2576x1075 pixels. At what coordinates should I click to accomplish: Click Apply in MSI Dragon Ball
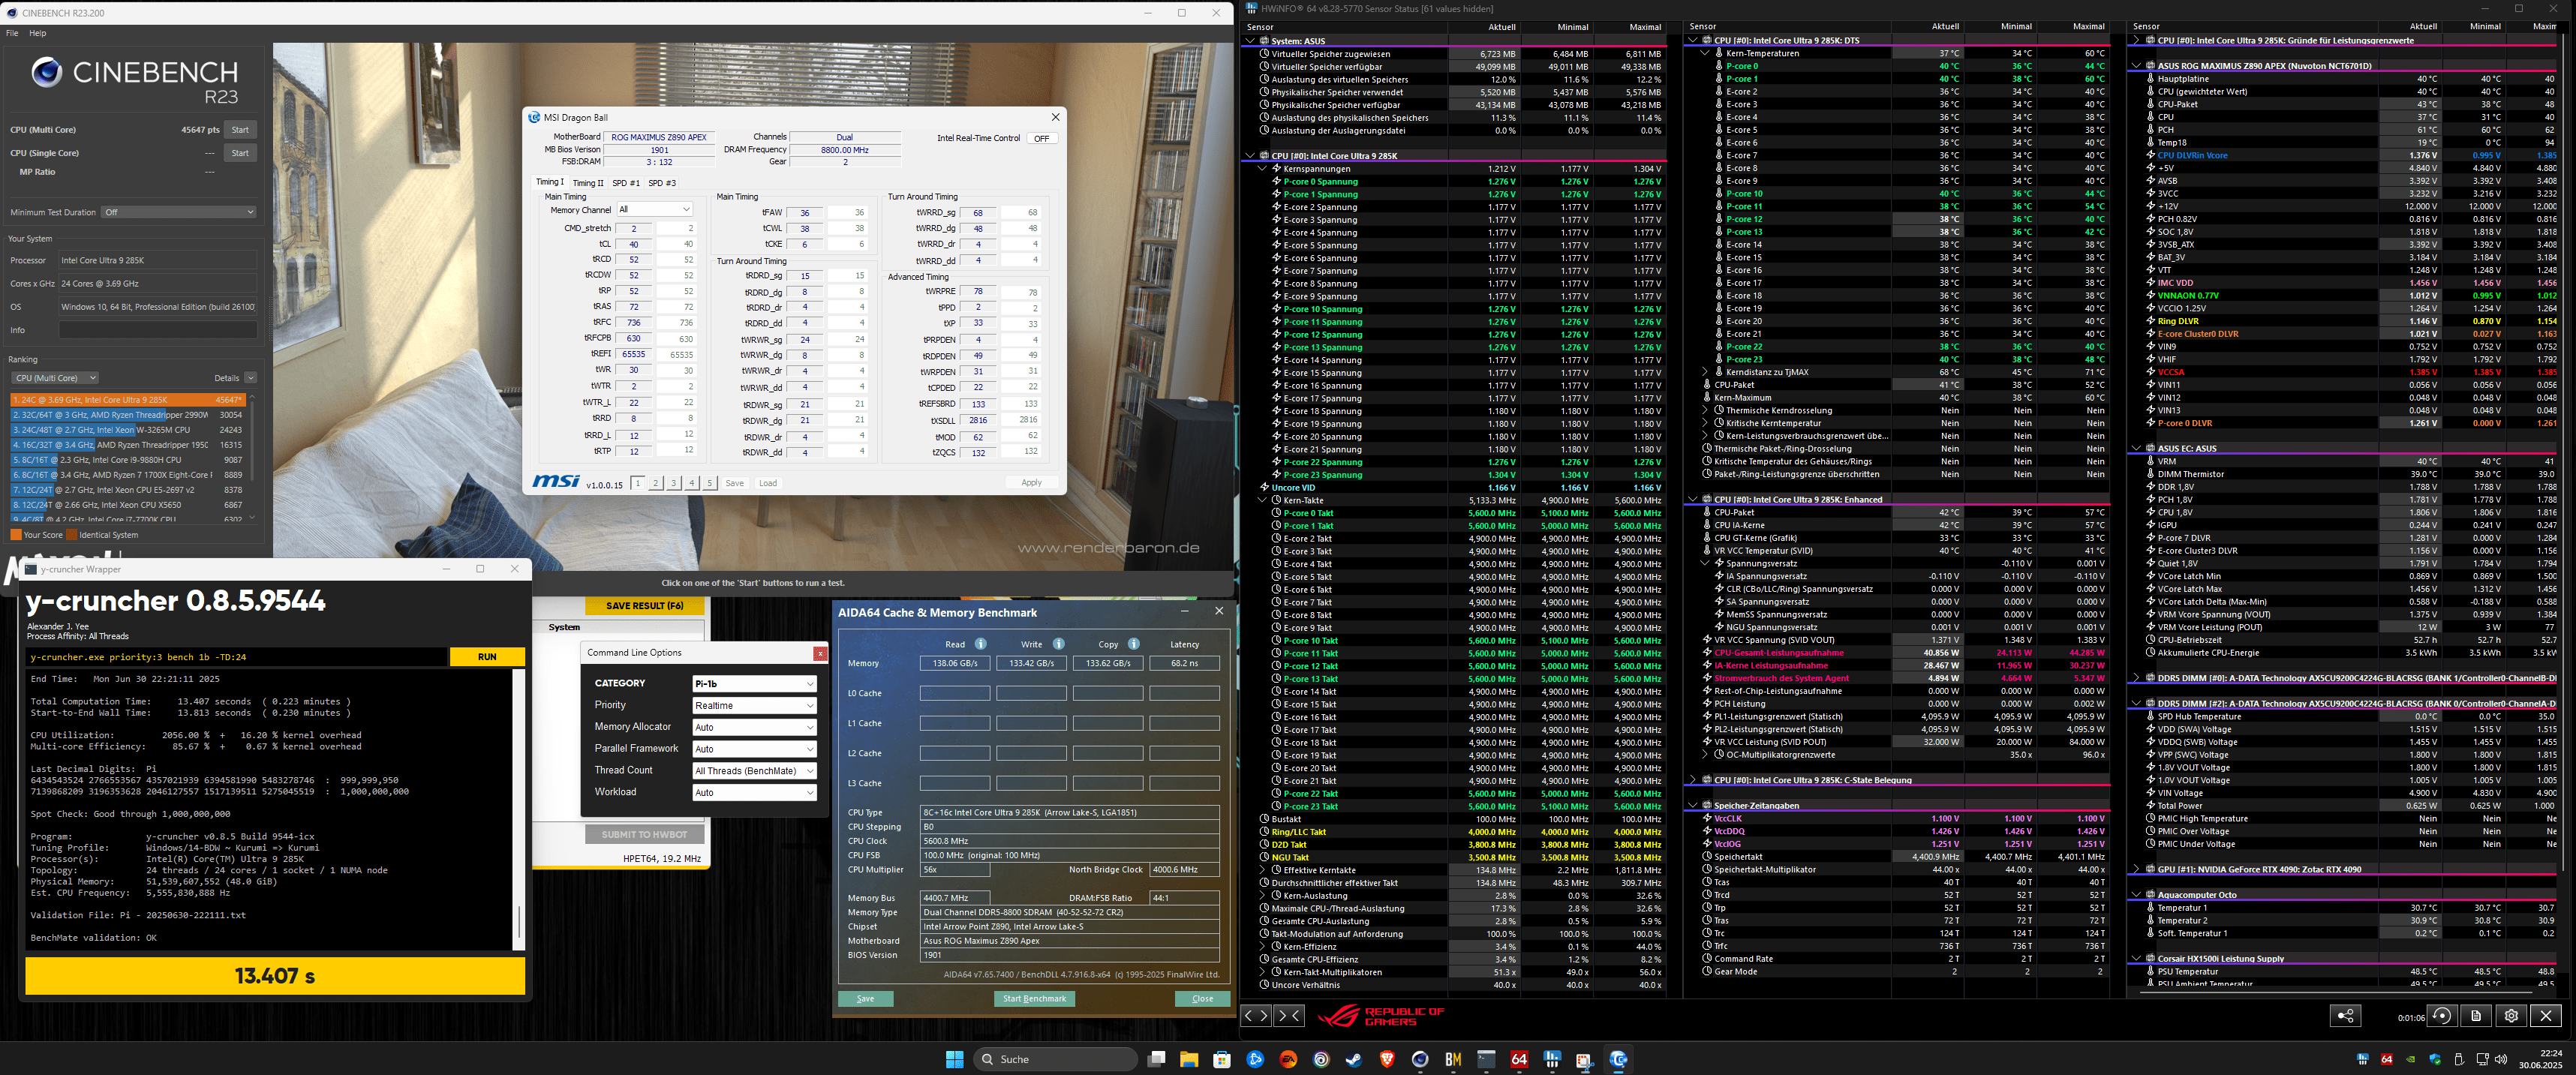coord(1031,483)
